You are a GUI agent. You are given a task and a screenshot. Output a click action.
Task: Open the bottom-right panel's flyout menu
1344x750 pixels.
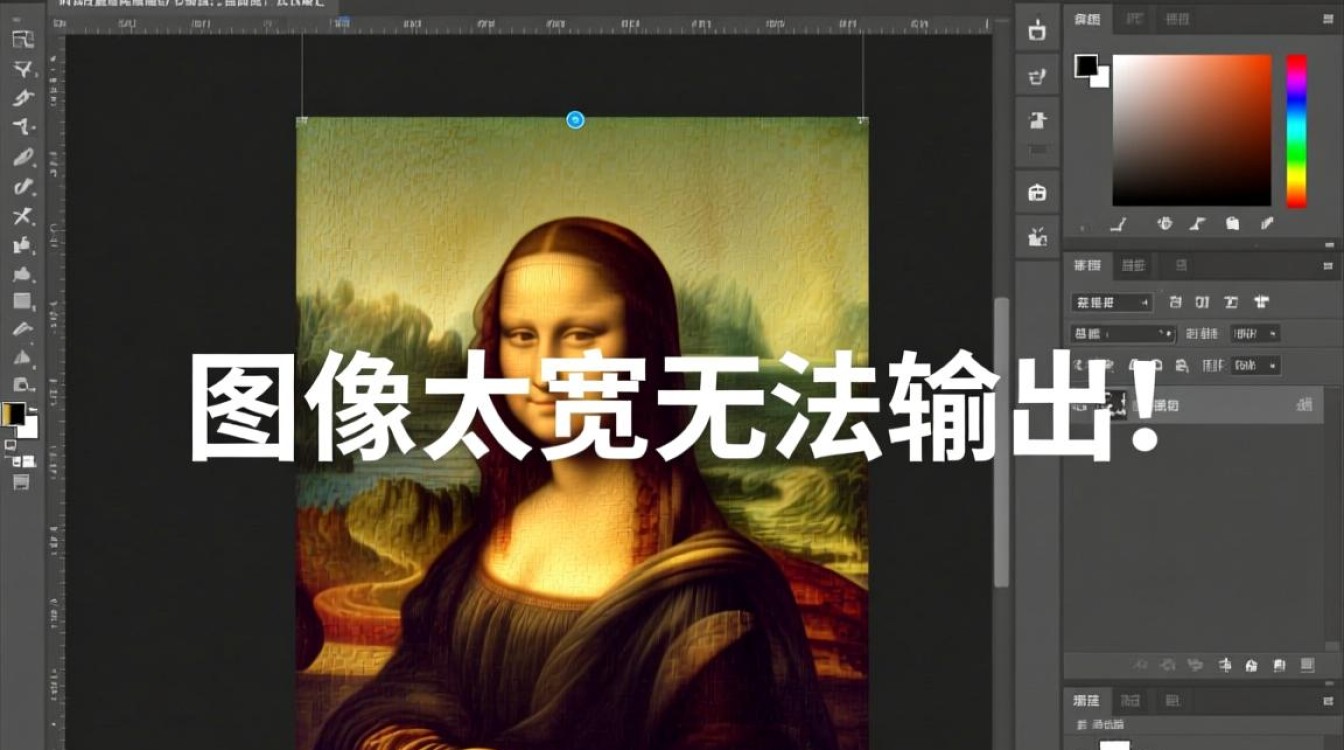point(1329,700)
